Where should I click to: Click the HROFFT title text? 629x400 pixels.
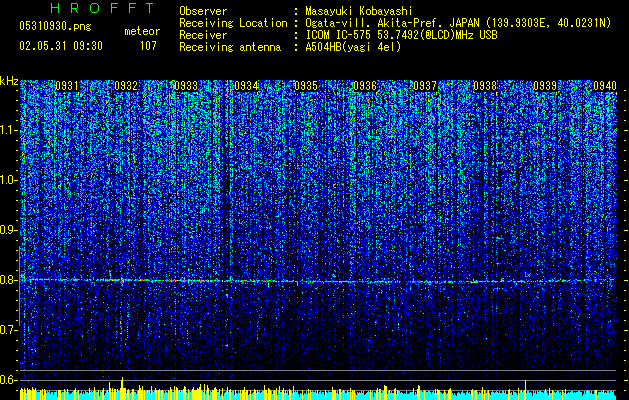click(102, 8)
